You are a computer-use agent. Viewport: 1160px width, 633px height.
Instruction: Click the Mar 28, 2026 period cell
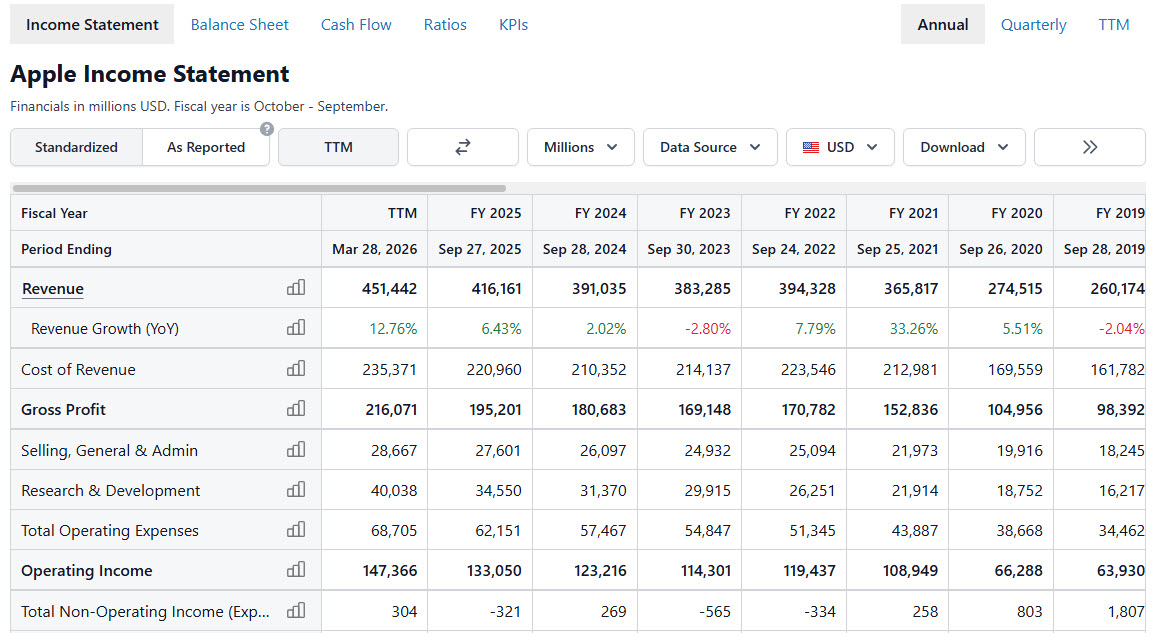click(x=374, y=249)
